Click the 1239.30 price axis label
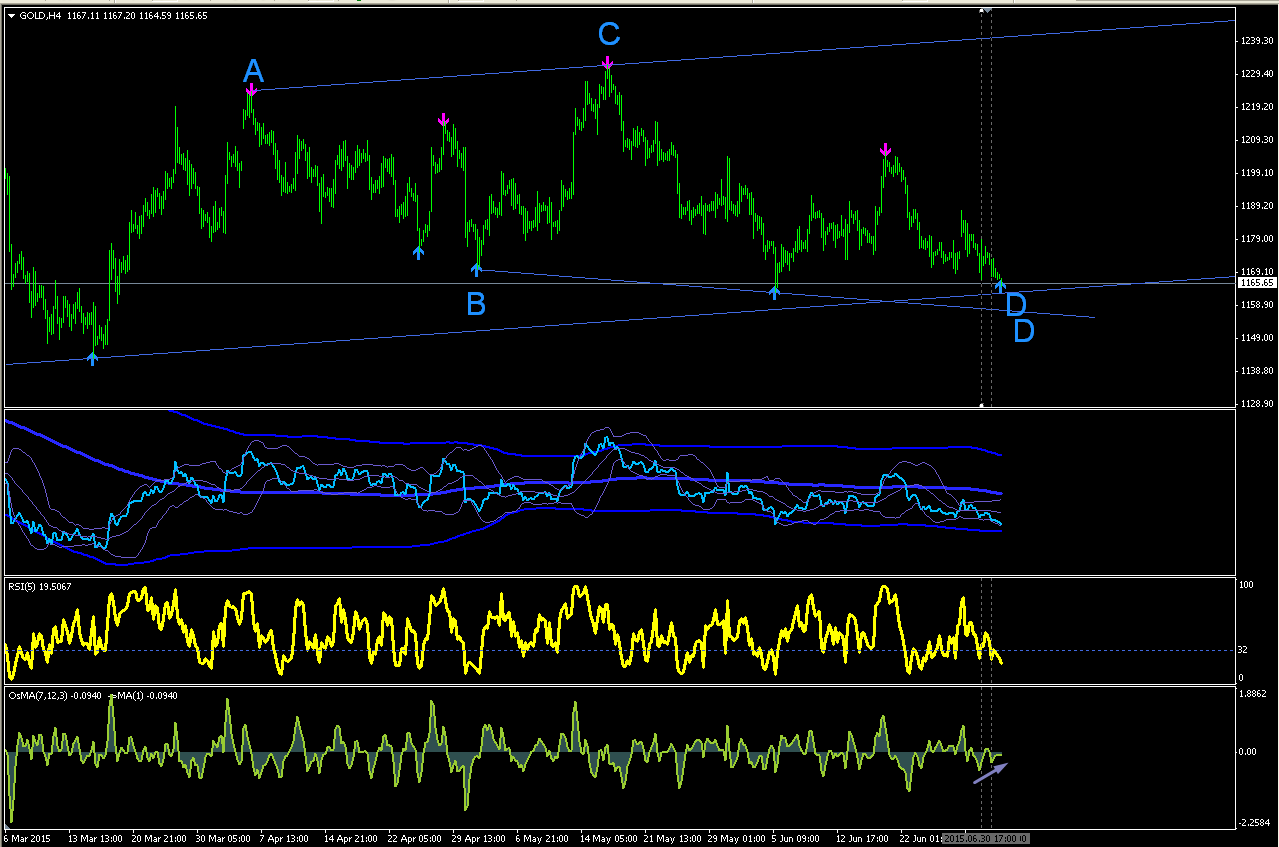Image resolution: width=1279 pixels, height=847 pixels. (1256, 41)
